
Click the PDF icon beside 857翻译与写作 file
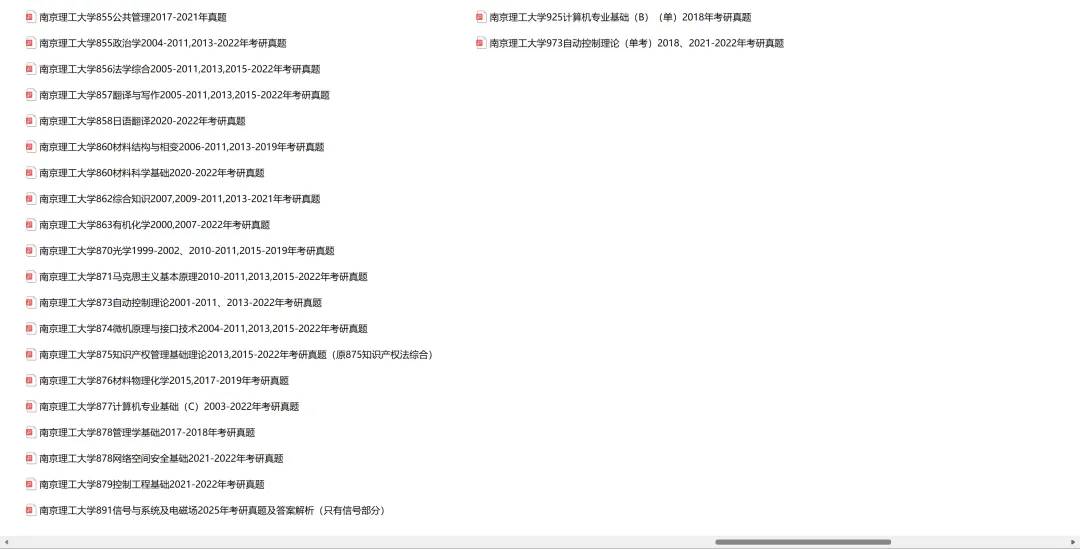click(x=30, y=94)
